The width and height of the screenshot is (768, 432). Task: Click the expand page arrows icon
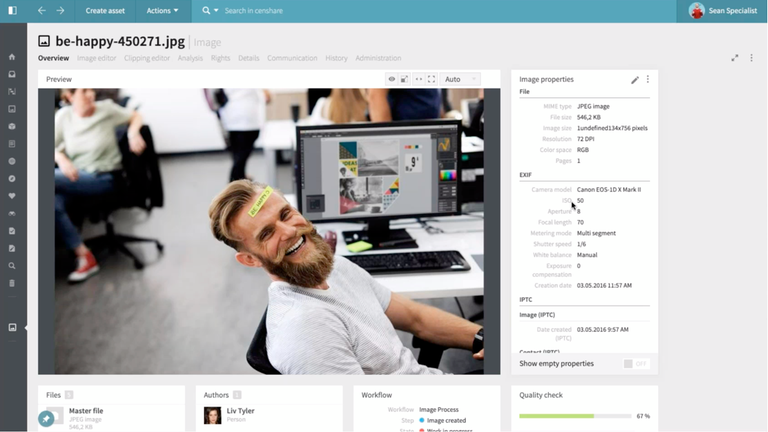735,58
